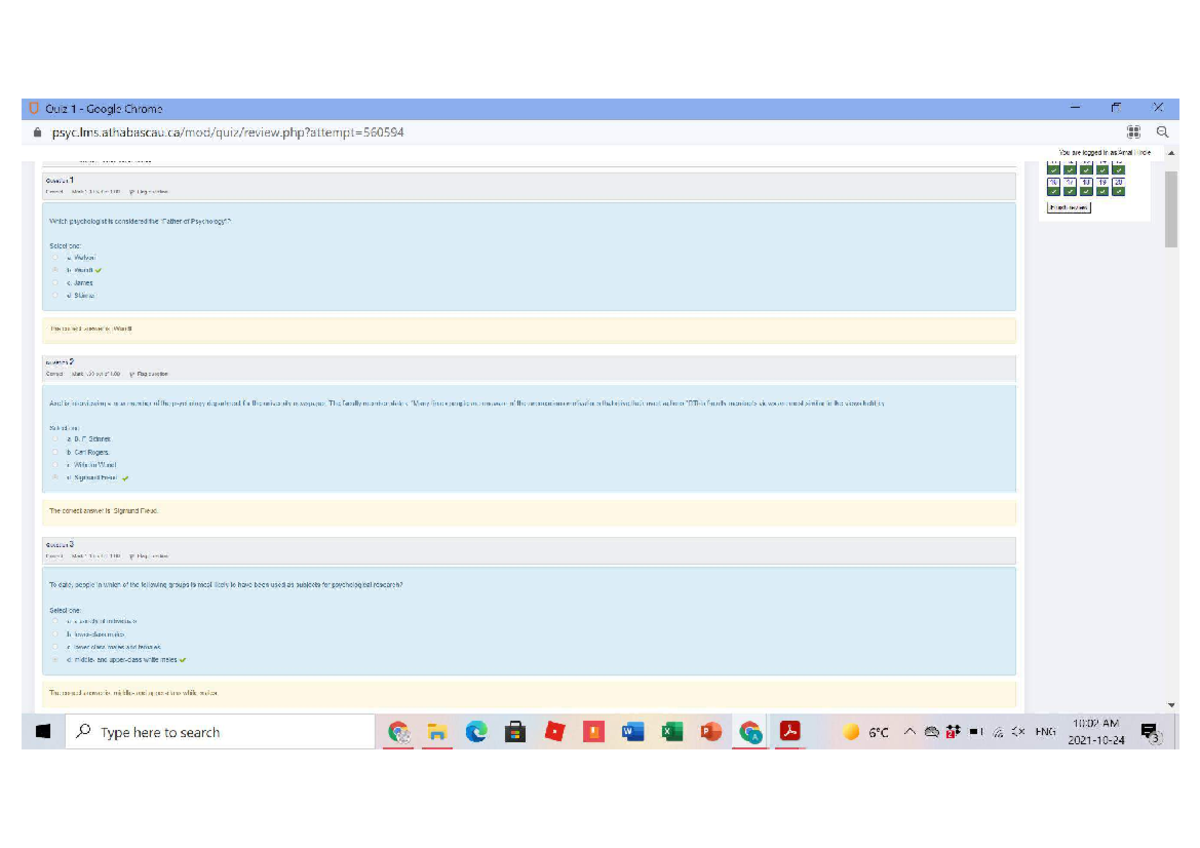Select the 'c. James' radio option

pyautogui.click(x=56, y=283)
